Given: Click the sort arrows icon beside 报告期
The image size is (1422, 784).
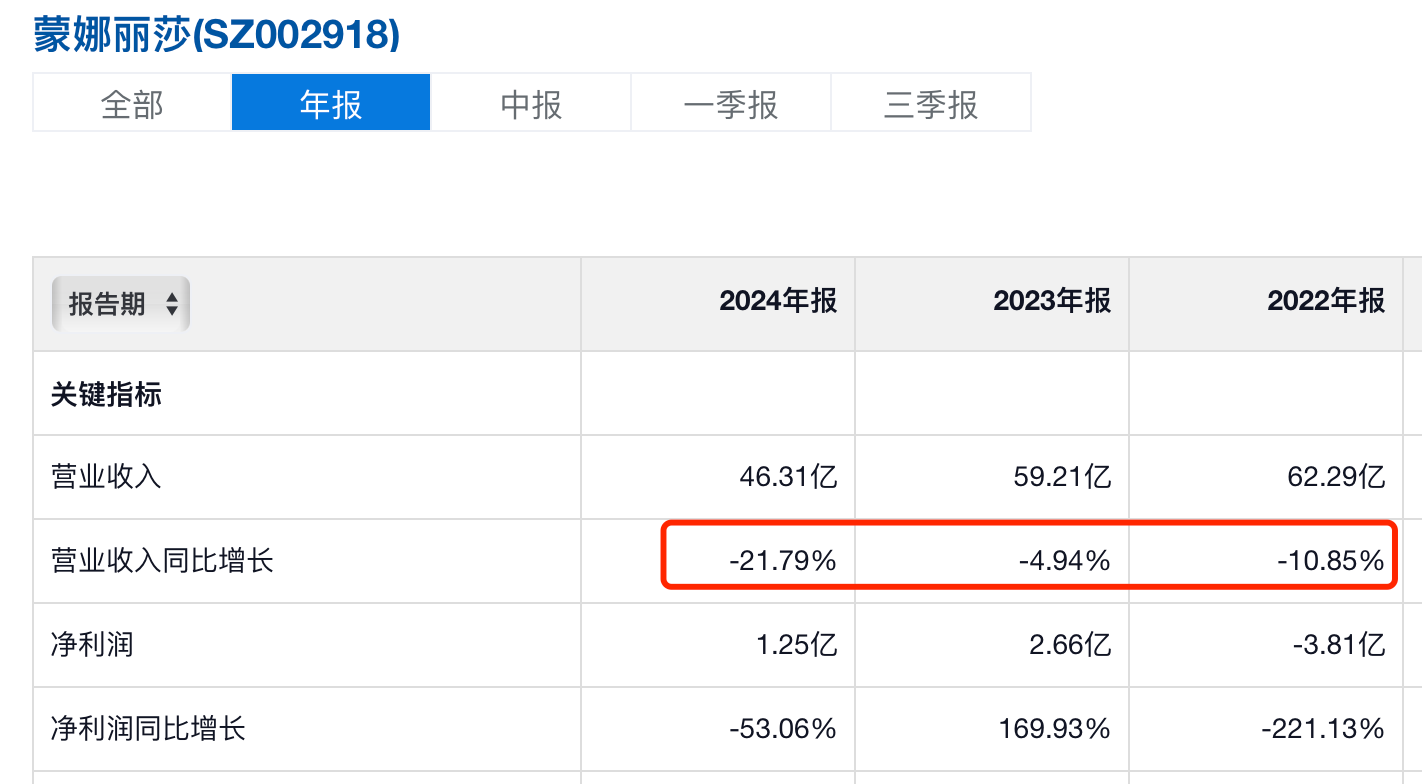Looking at the screenshot, I should click(172, 304).
